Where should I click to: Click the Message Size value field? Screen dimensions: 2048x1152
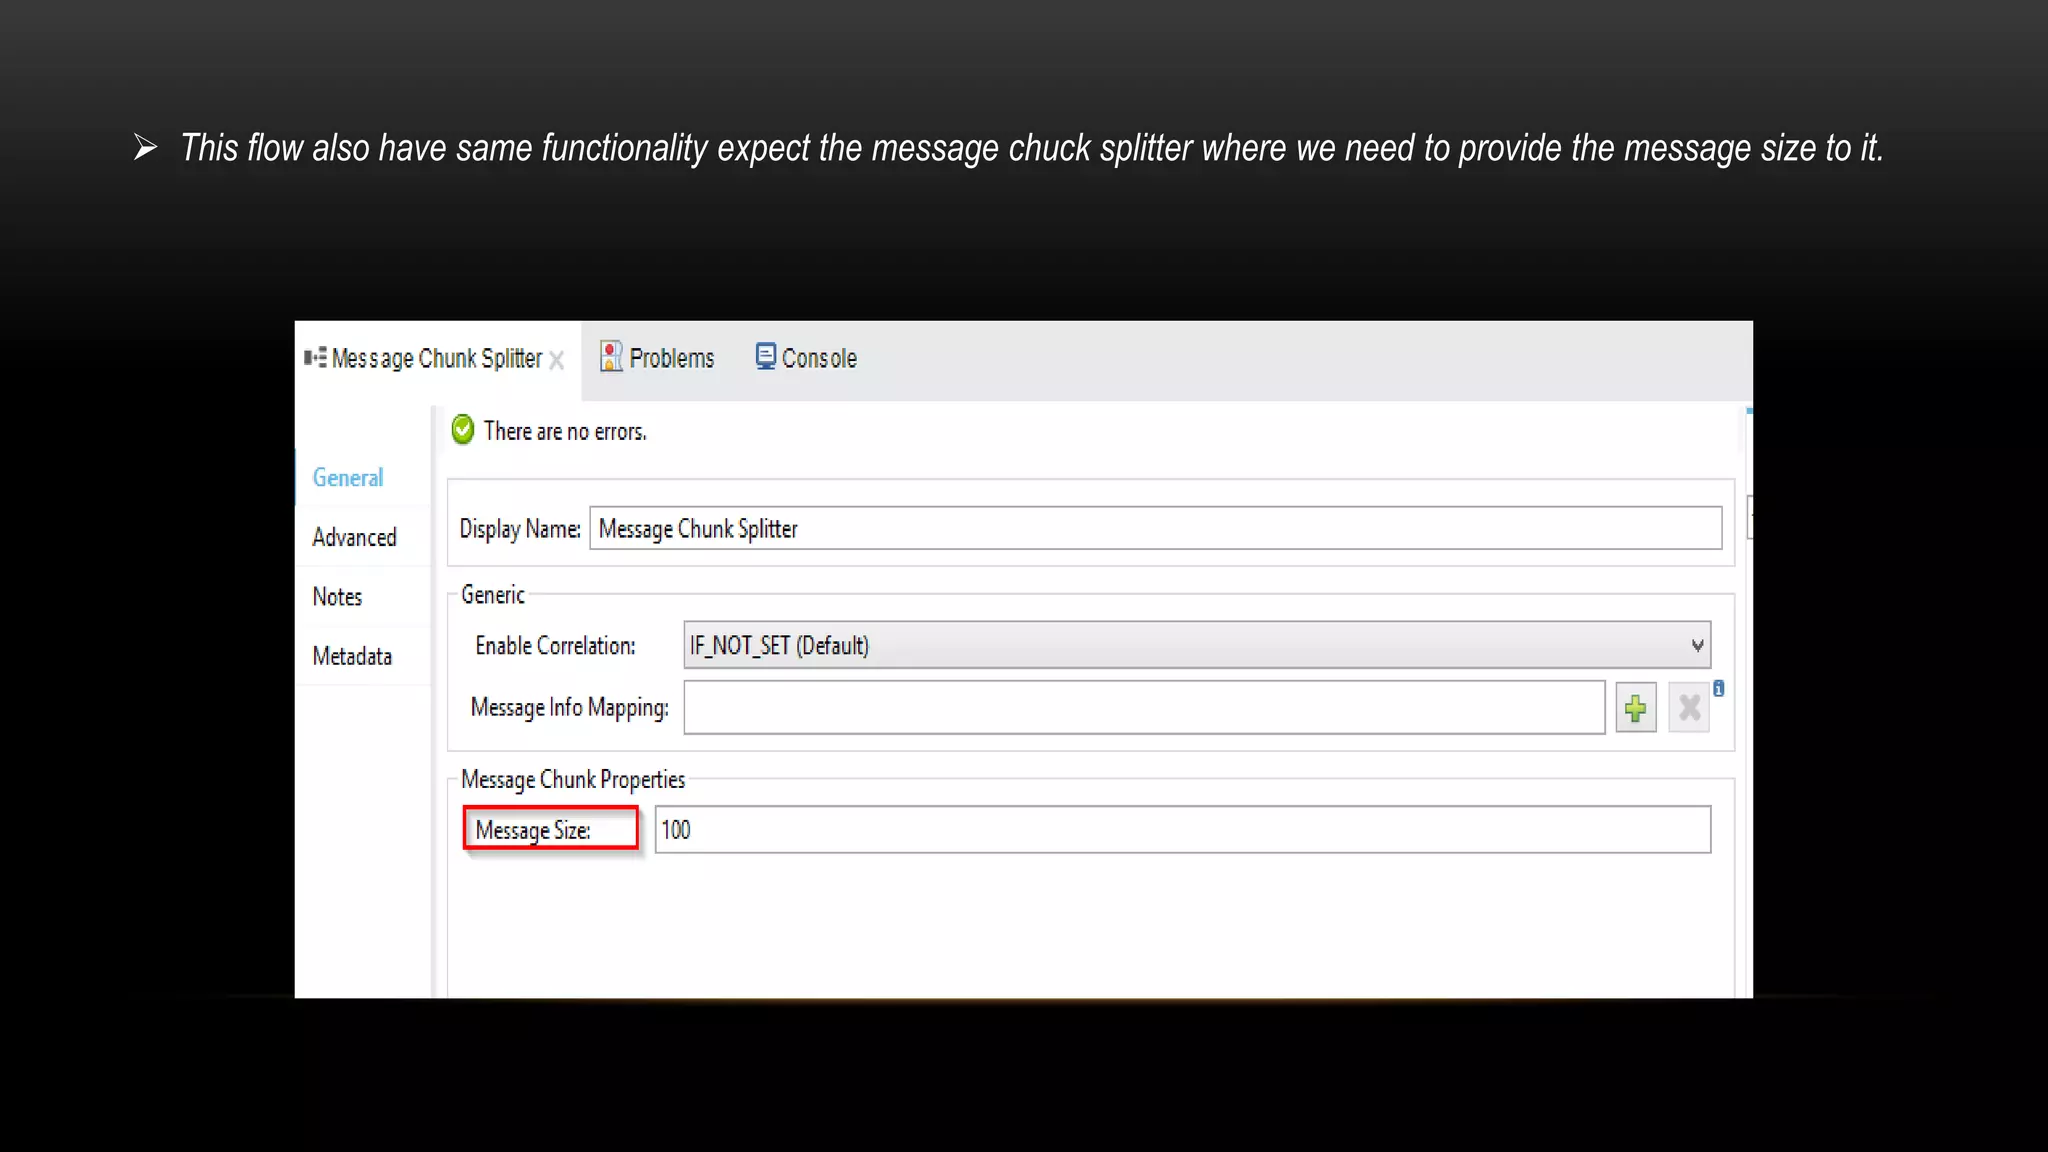(x=1182, y=830)
